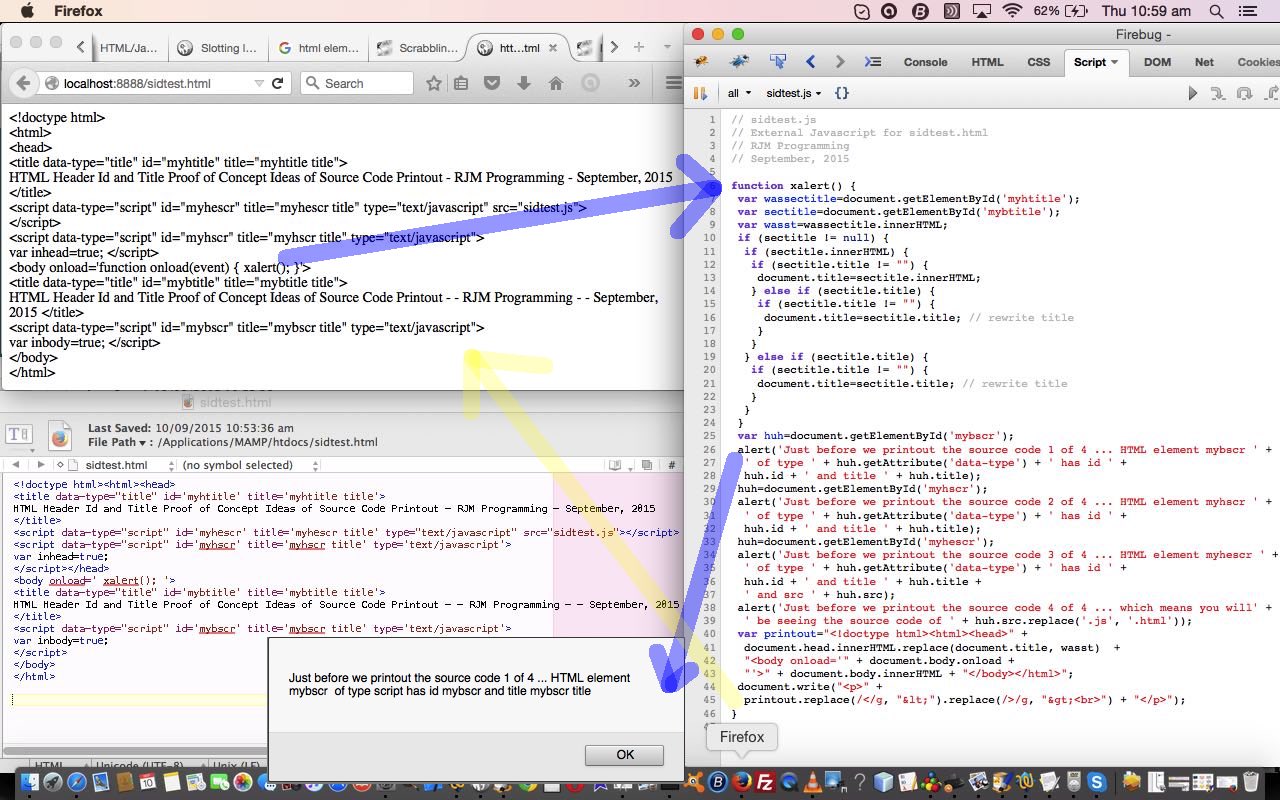
Task: Click the break on next pause icon
Action: [x=700, y=93]
